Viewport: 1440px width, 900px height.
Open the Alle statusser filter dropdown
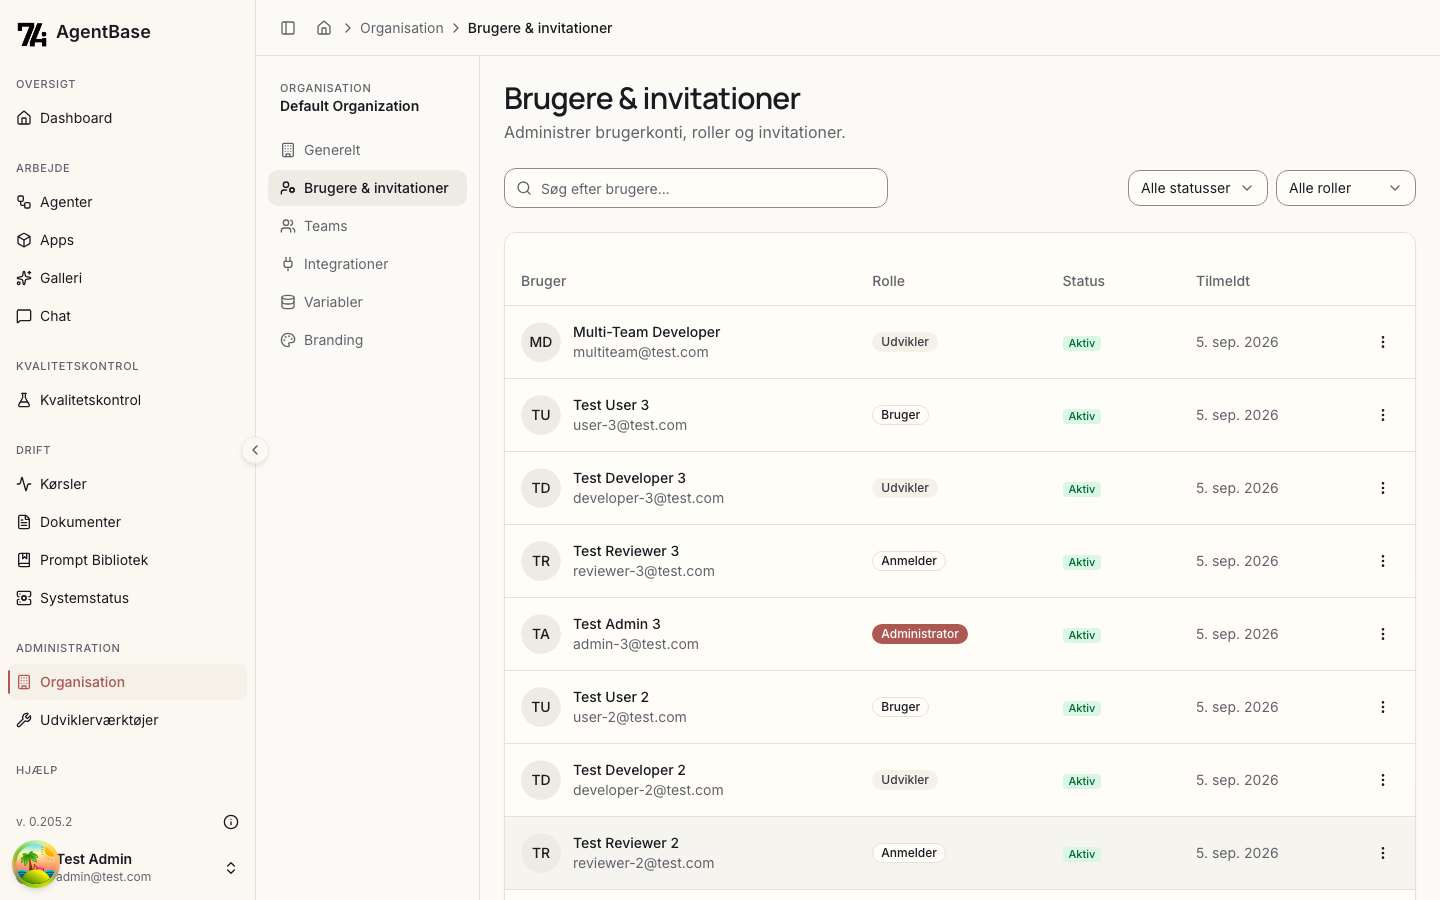tap(1198, 188)
